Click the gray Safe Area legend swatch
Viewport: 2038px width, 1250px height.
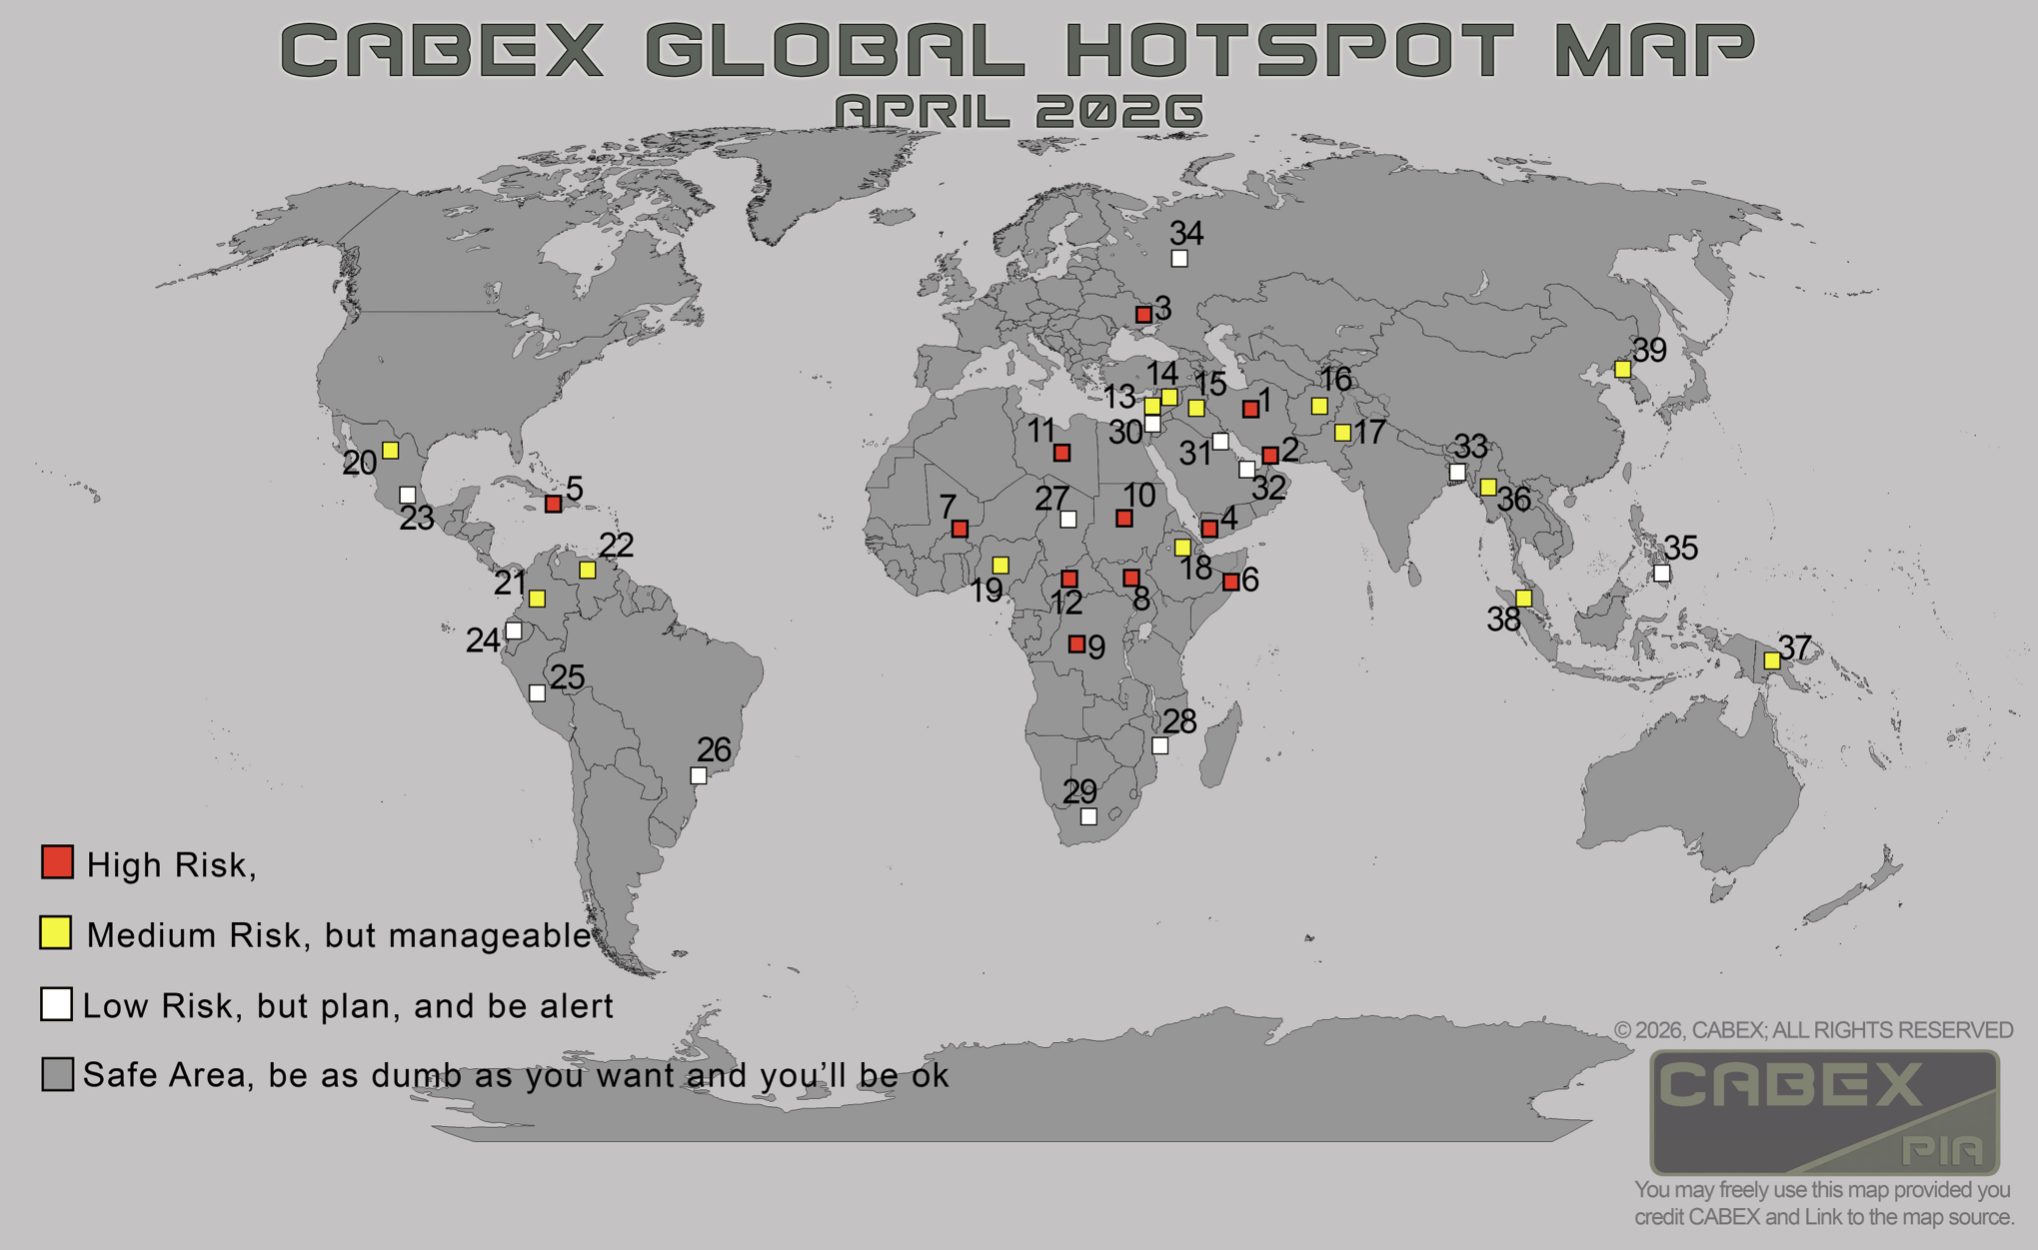[x=57, y=1074]
